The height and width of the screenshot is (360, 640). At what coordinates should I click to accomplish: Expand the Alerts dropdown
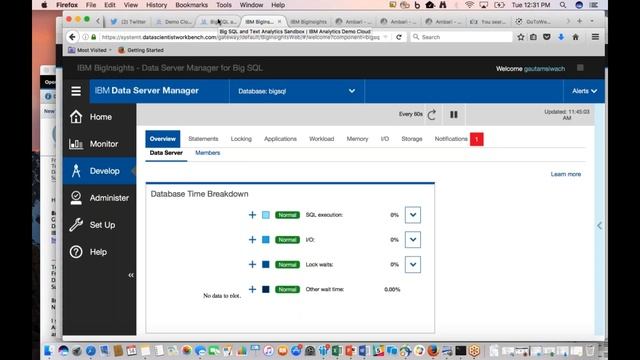584,91
